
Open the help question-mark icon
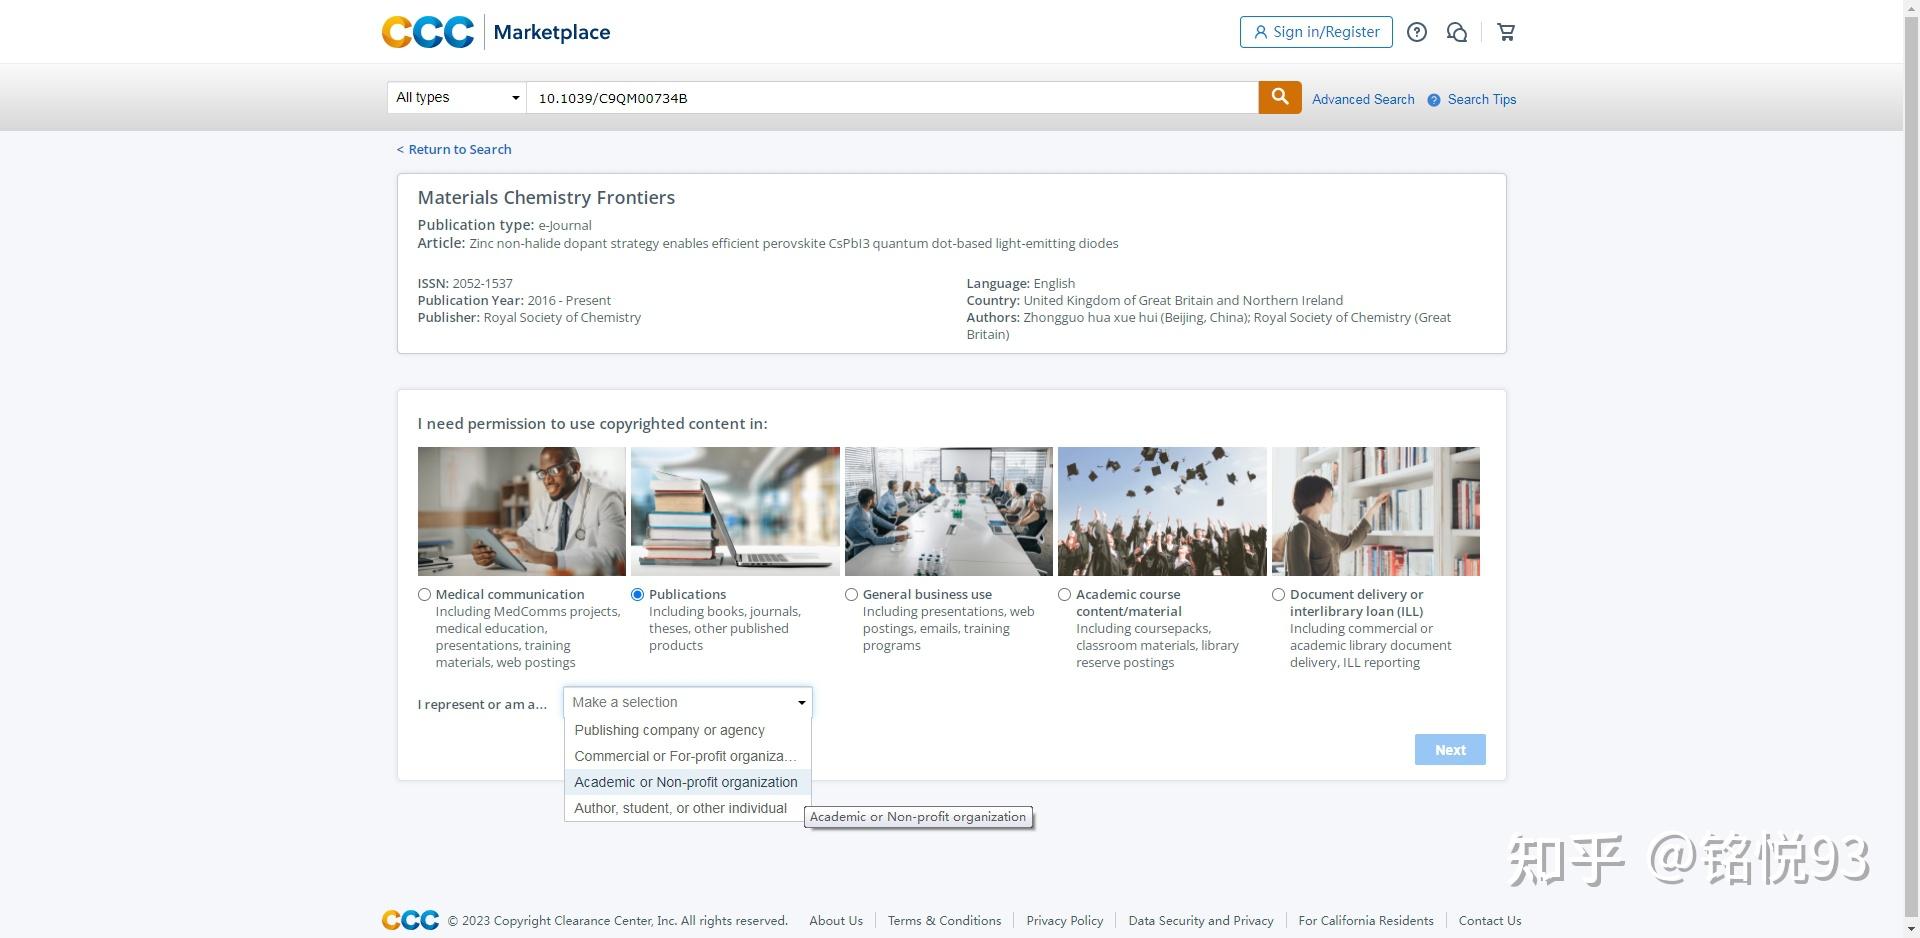(1416, 32)
